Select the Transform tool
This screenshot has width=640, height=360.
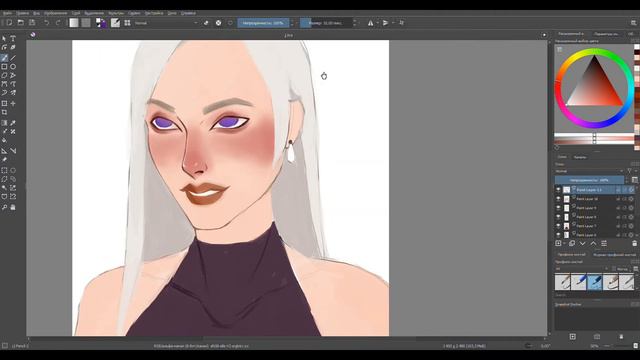[4, 104]
